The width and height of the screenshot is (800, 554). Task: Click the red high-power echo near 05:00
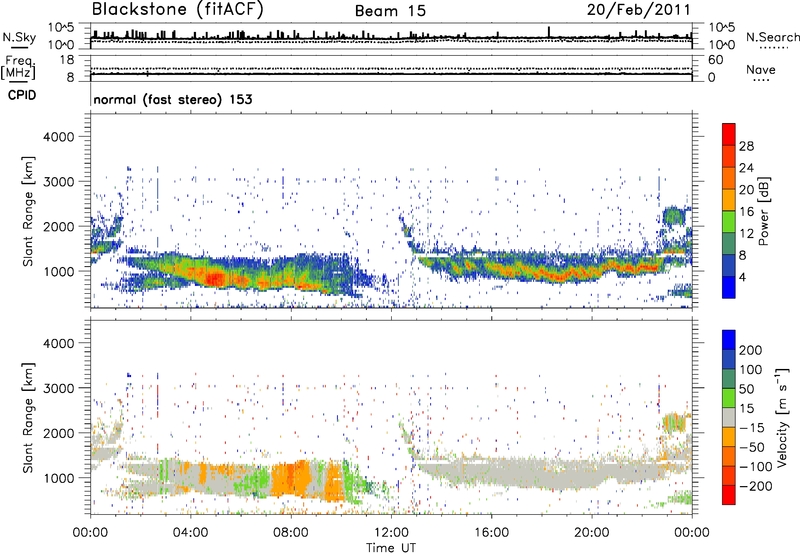coord(215,279)
